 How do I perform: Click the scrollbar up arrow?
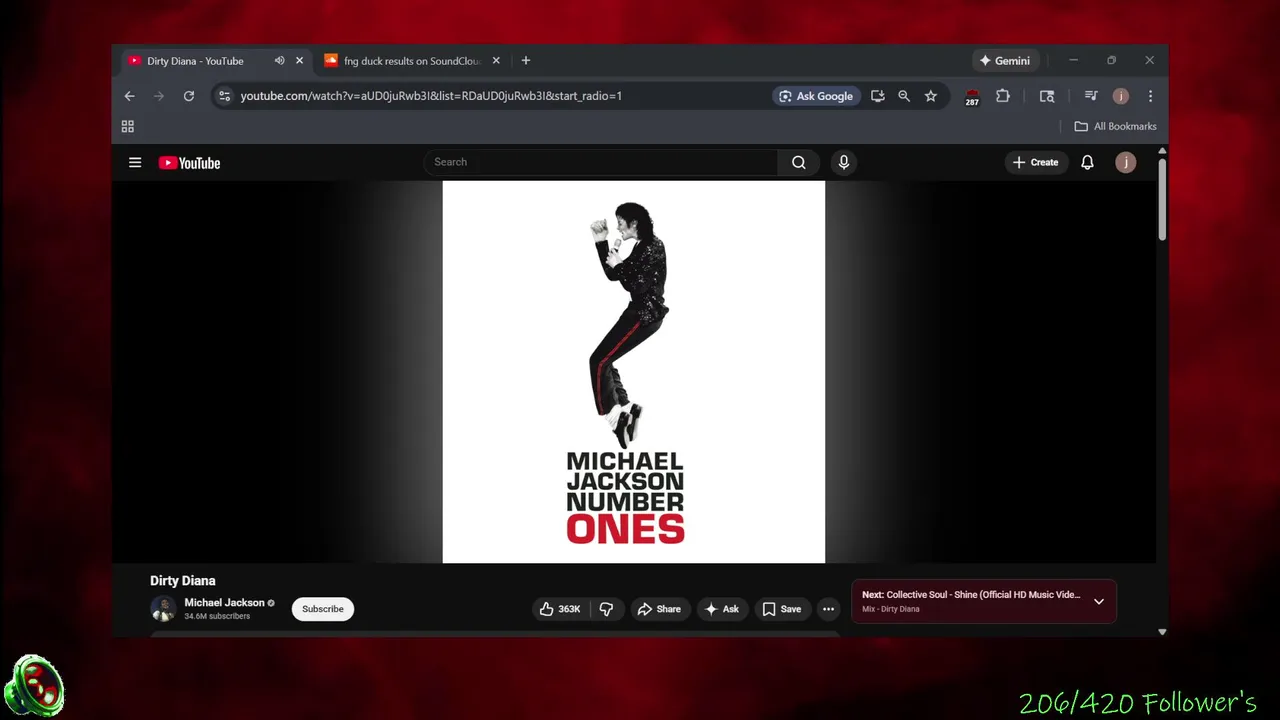click(1162, 151)
